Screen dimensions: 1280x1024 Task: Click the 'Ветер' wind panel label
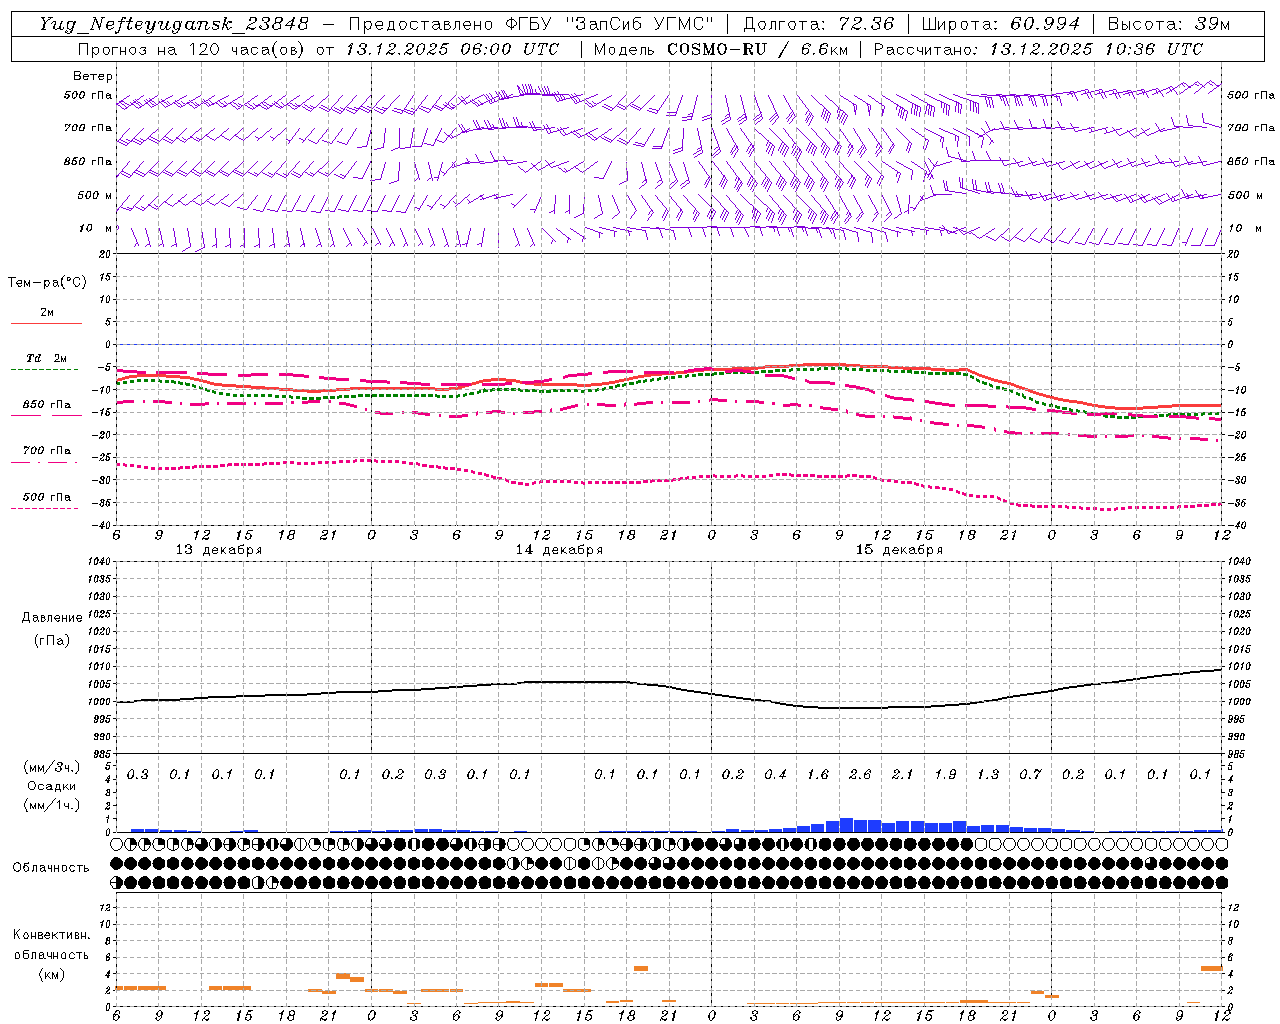(x=92, y=76)
